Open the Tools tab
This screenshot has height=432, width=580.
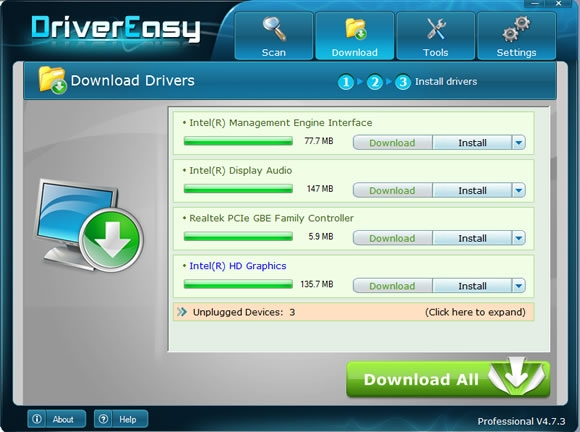[x=435, y=36]
